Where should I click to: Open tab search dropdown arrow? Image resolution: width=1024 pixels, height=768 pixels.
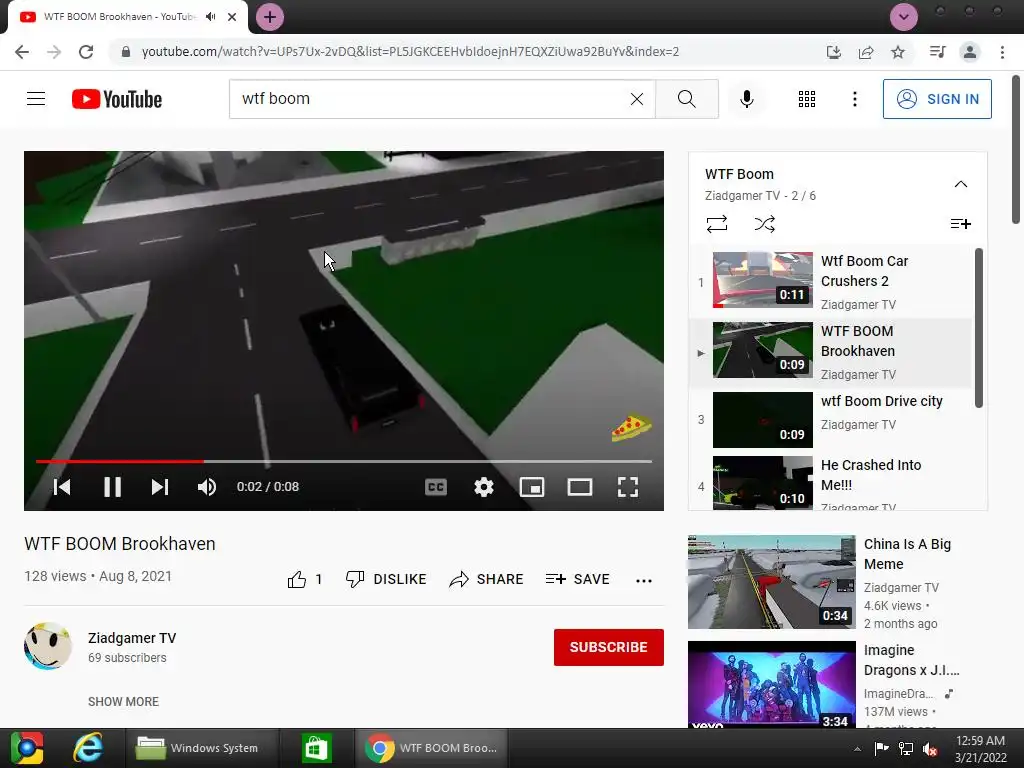(x=904, y=17)
